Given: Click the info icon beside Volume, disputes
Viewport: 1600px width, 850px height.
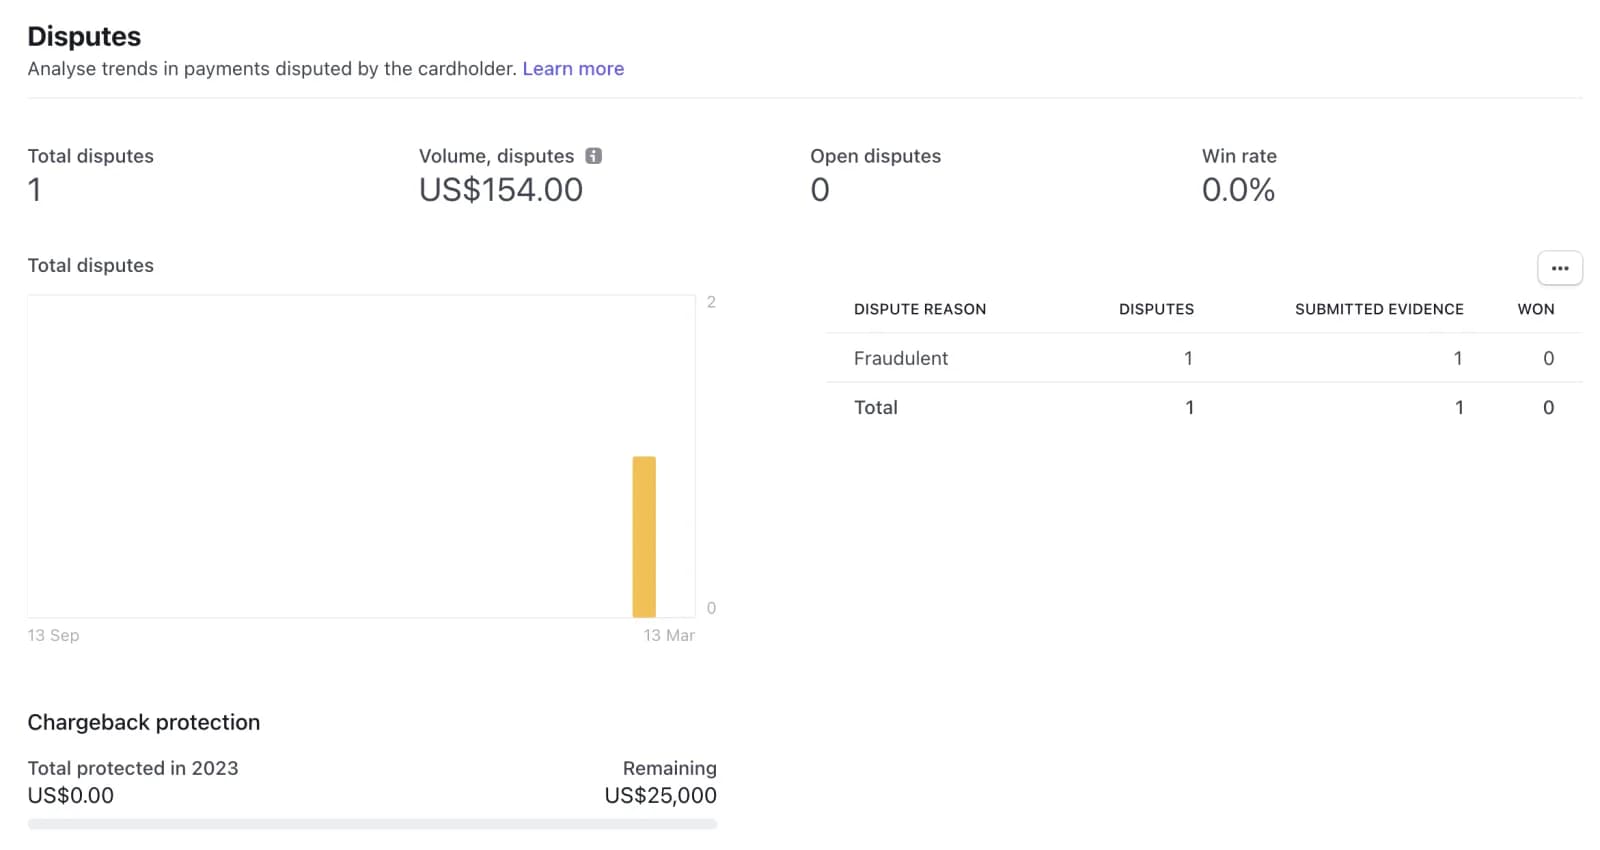Looking at the screenshot, I should [593, 156].
